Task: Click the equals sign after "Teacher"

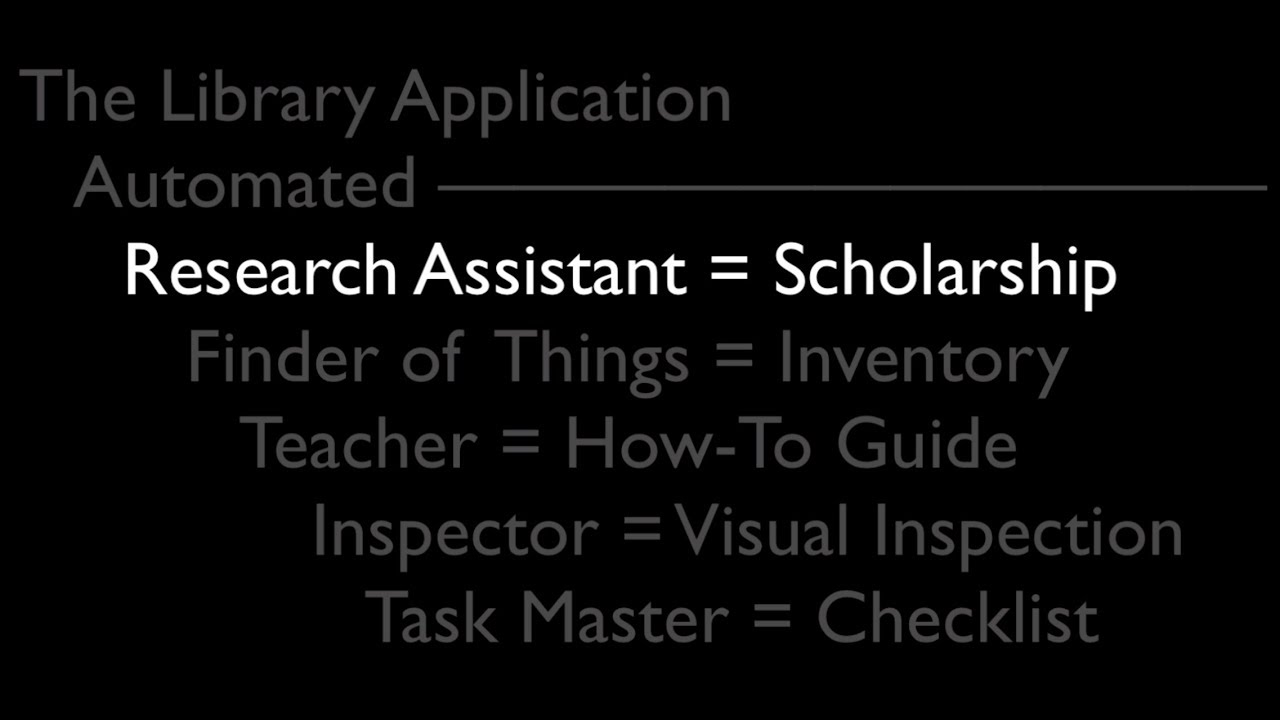Action: point(520,446)
